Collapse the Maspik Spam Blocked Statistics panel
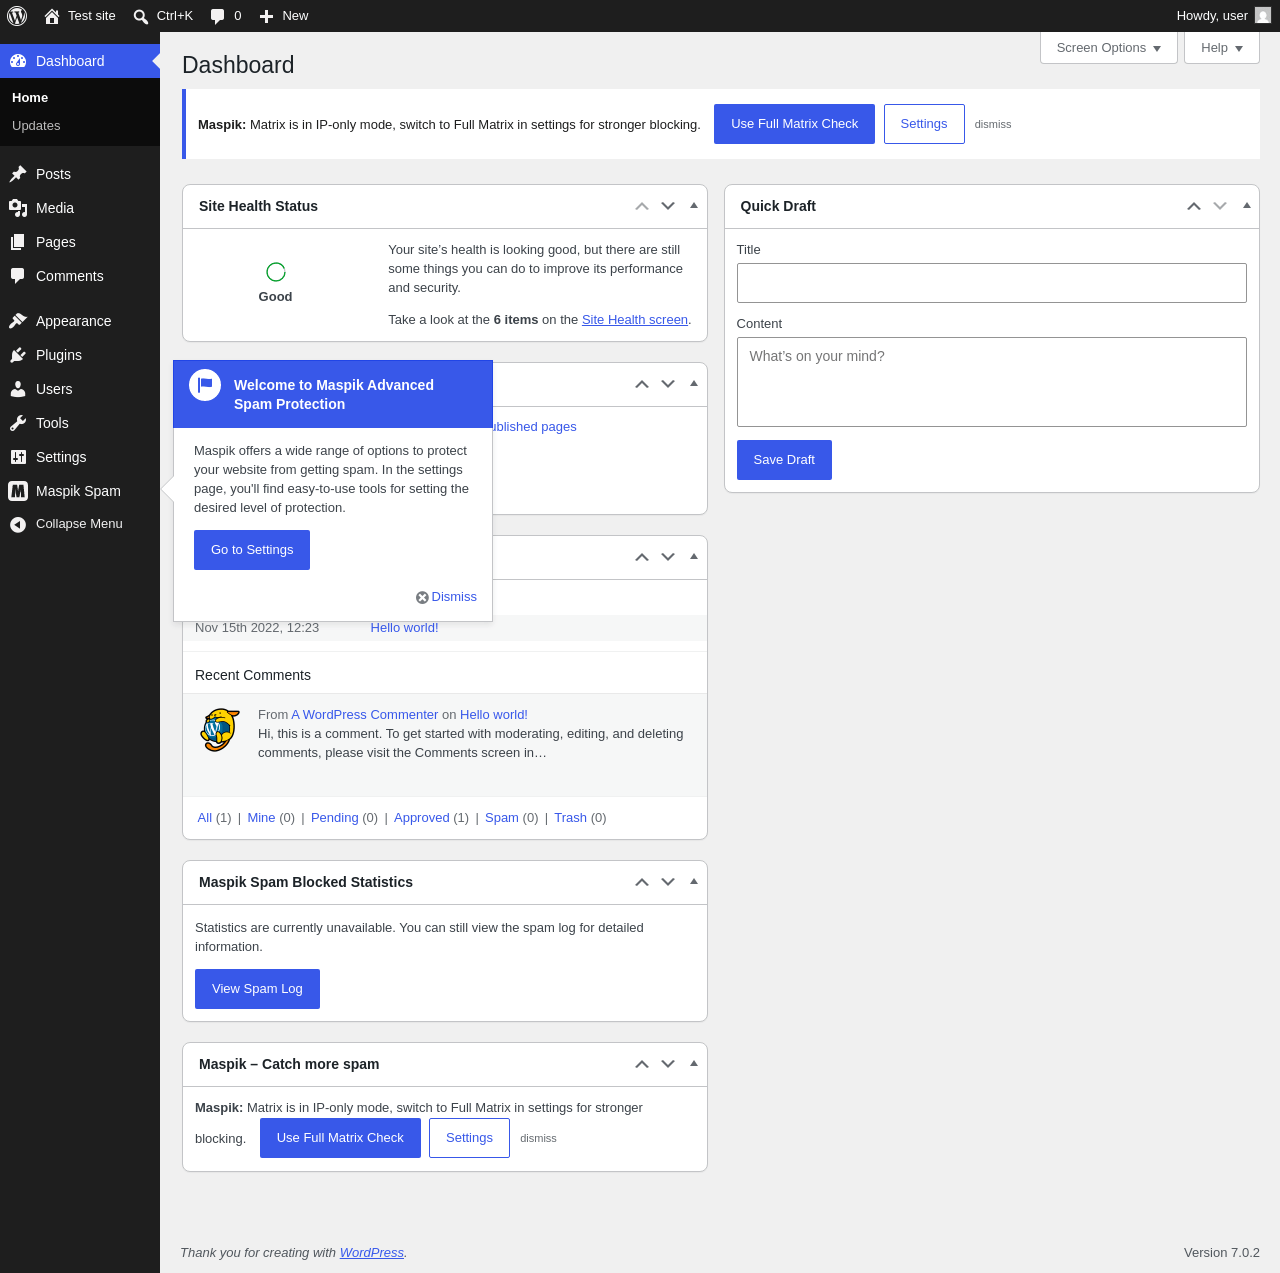The image size is (1280, 1273). 694,881
